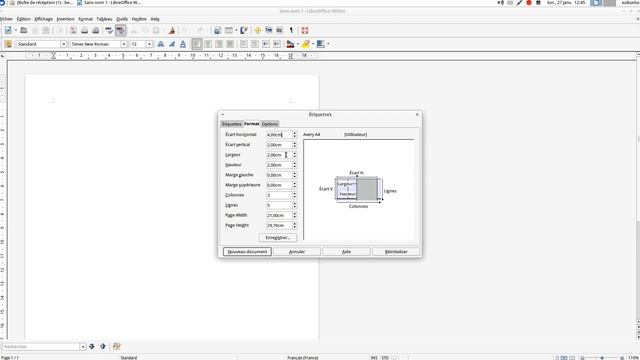
Task: Justify the paragraph text
Action: (x=230, y=44)
